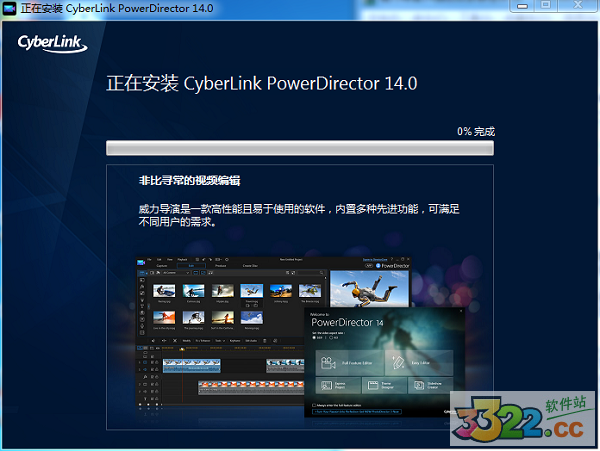Click the description starting with "威力导演是一款"
The height and width of the screenshot is (451, 600).
click(299, 215)
